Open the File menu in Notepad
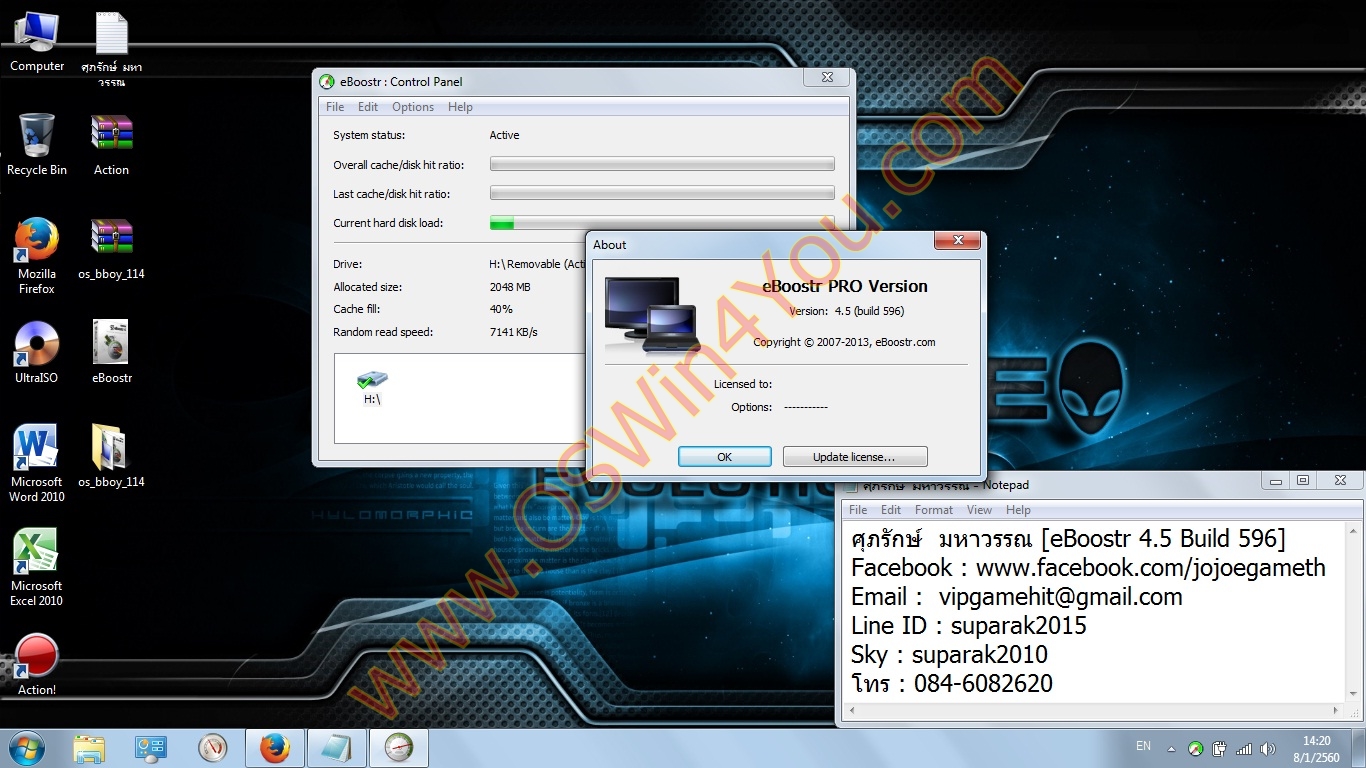 (858, 510)
